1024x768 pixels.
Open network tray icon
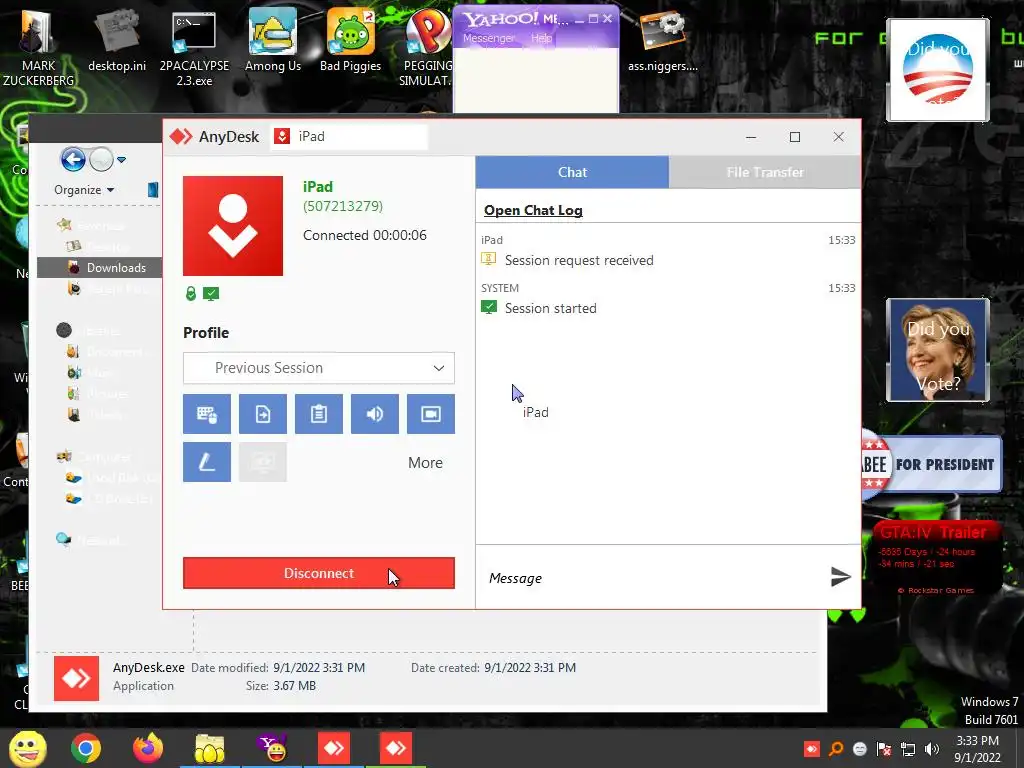point(908,749)
